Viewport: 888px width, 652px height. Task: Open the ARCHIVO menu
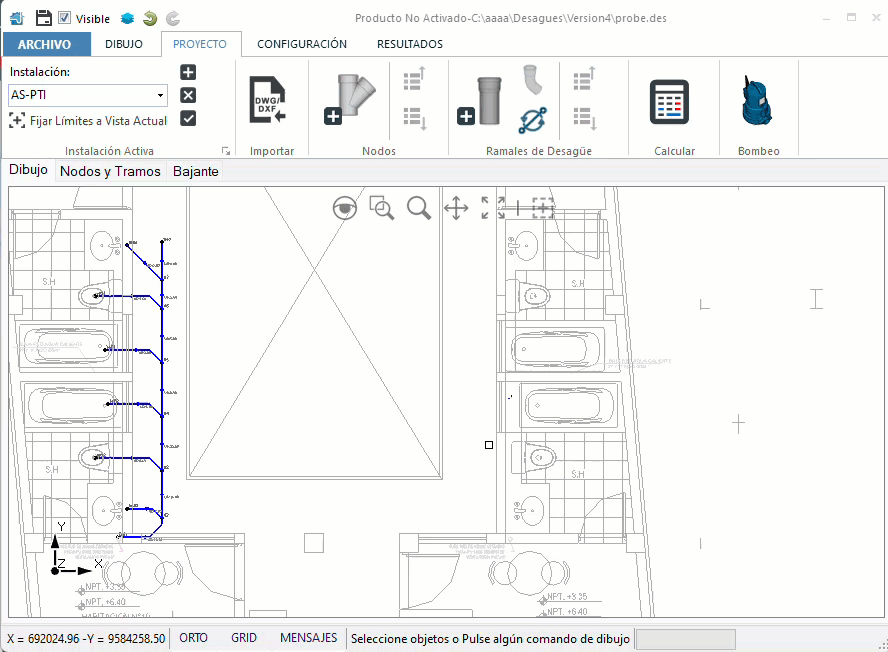(x=46, y=44)
